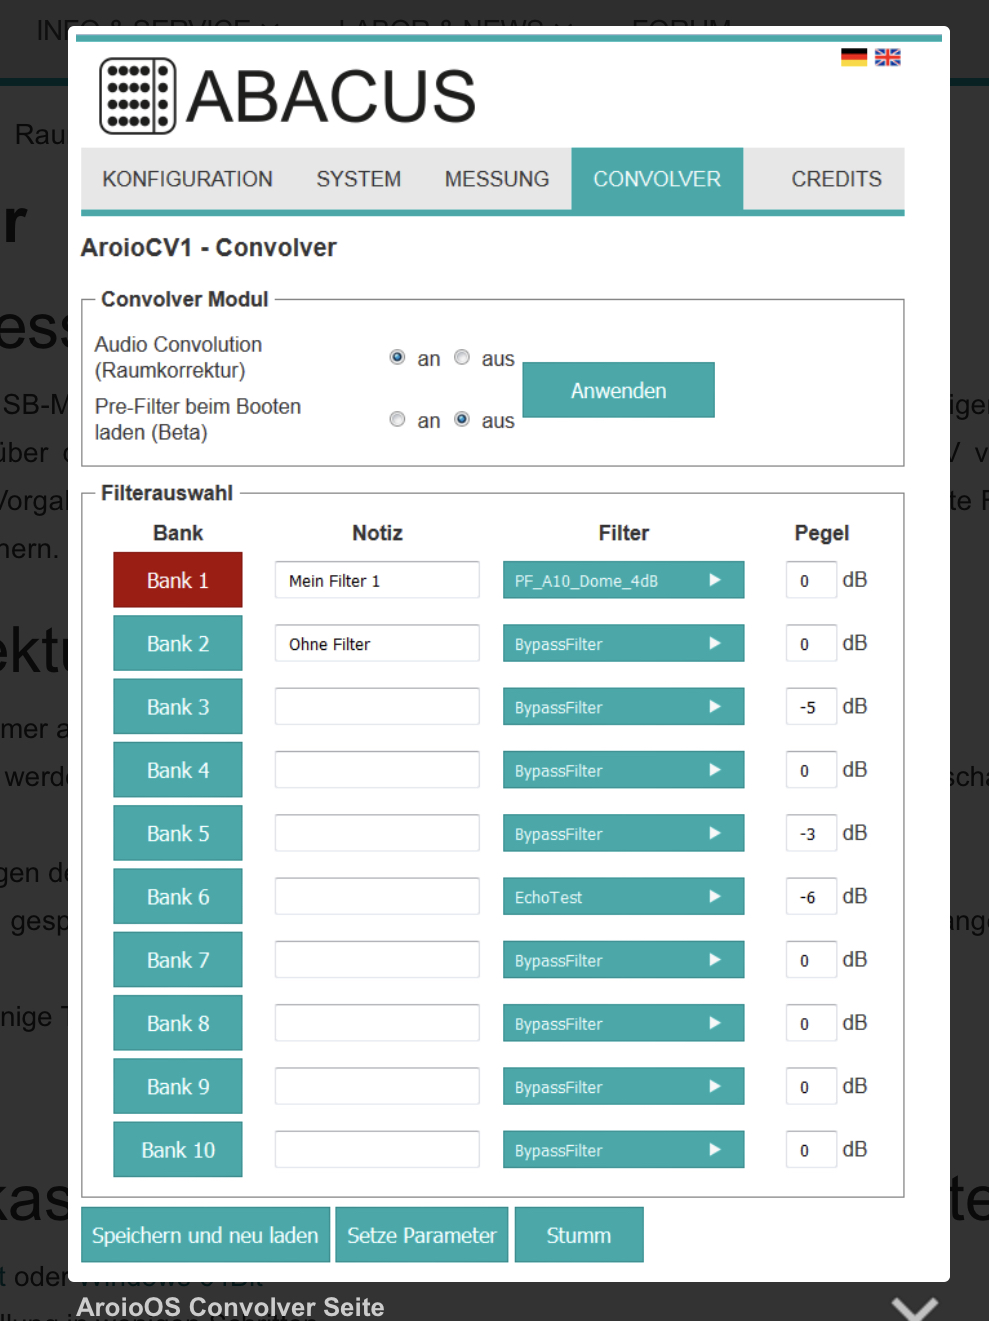Edit the Bank 9 Pegel dB value
The height and width of the screenshot is (1321, 989).
point(811,1086)
